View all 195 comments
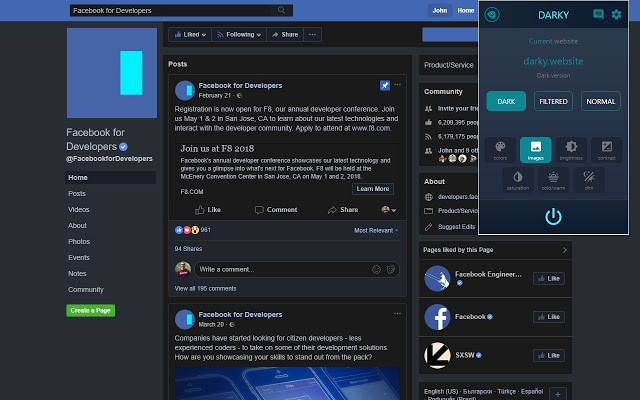Screen dimensions: 640x400 (205, 289)
